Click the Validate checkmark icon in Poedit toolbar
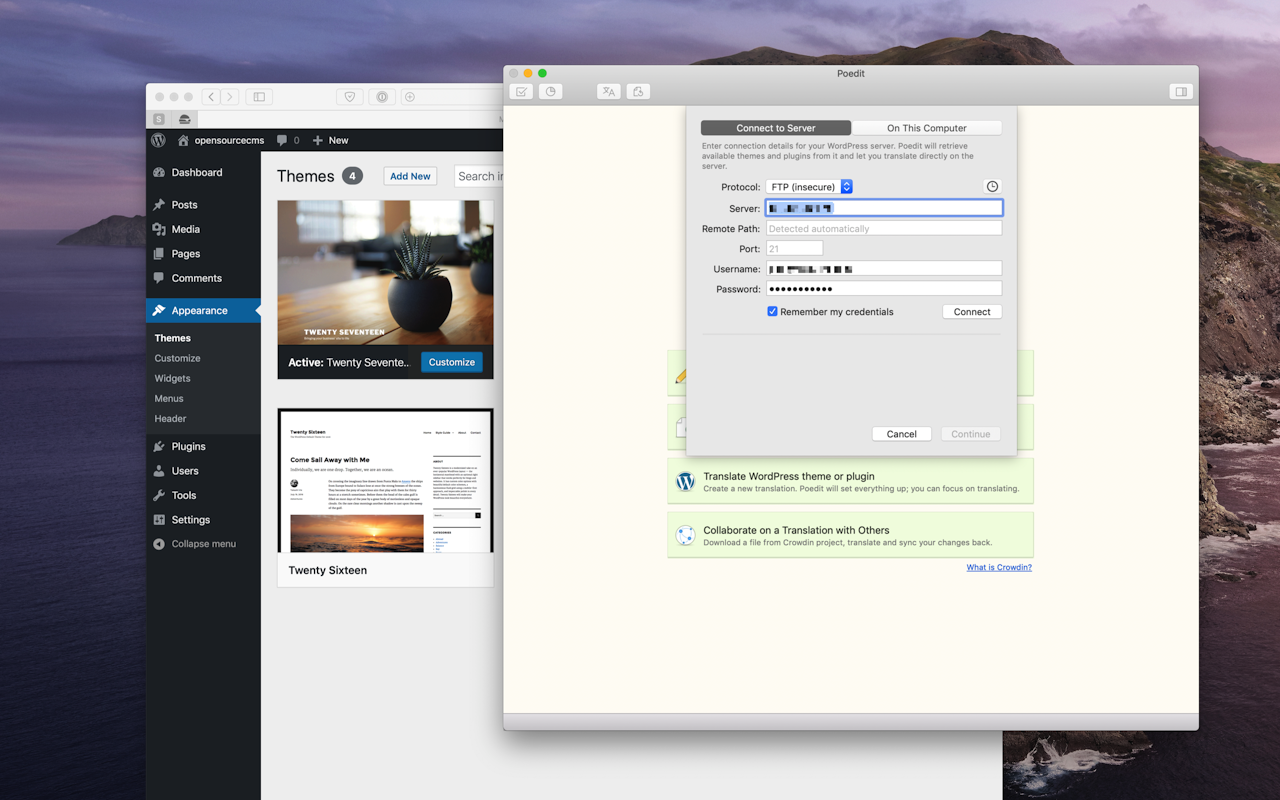 (521, 91)
